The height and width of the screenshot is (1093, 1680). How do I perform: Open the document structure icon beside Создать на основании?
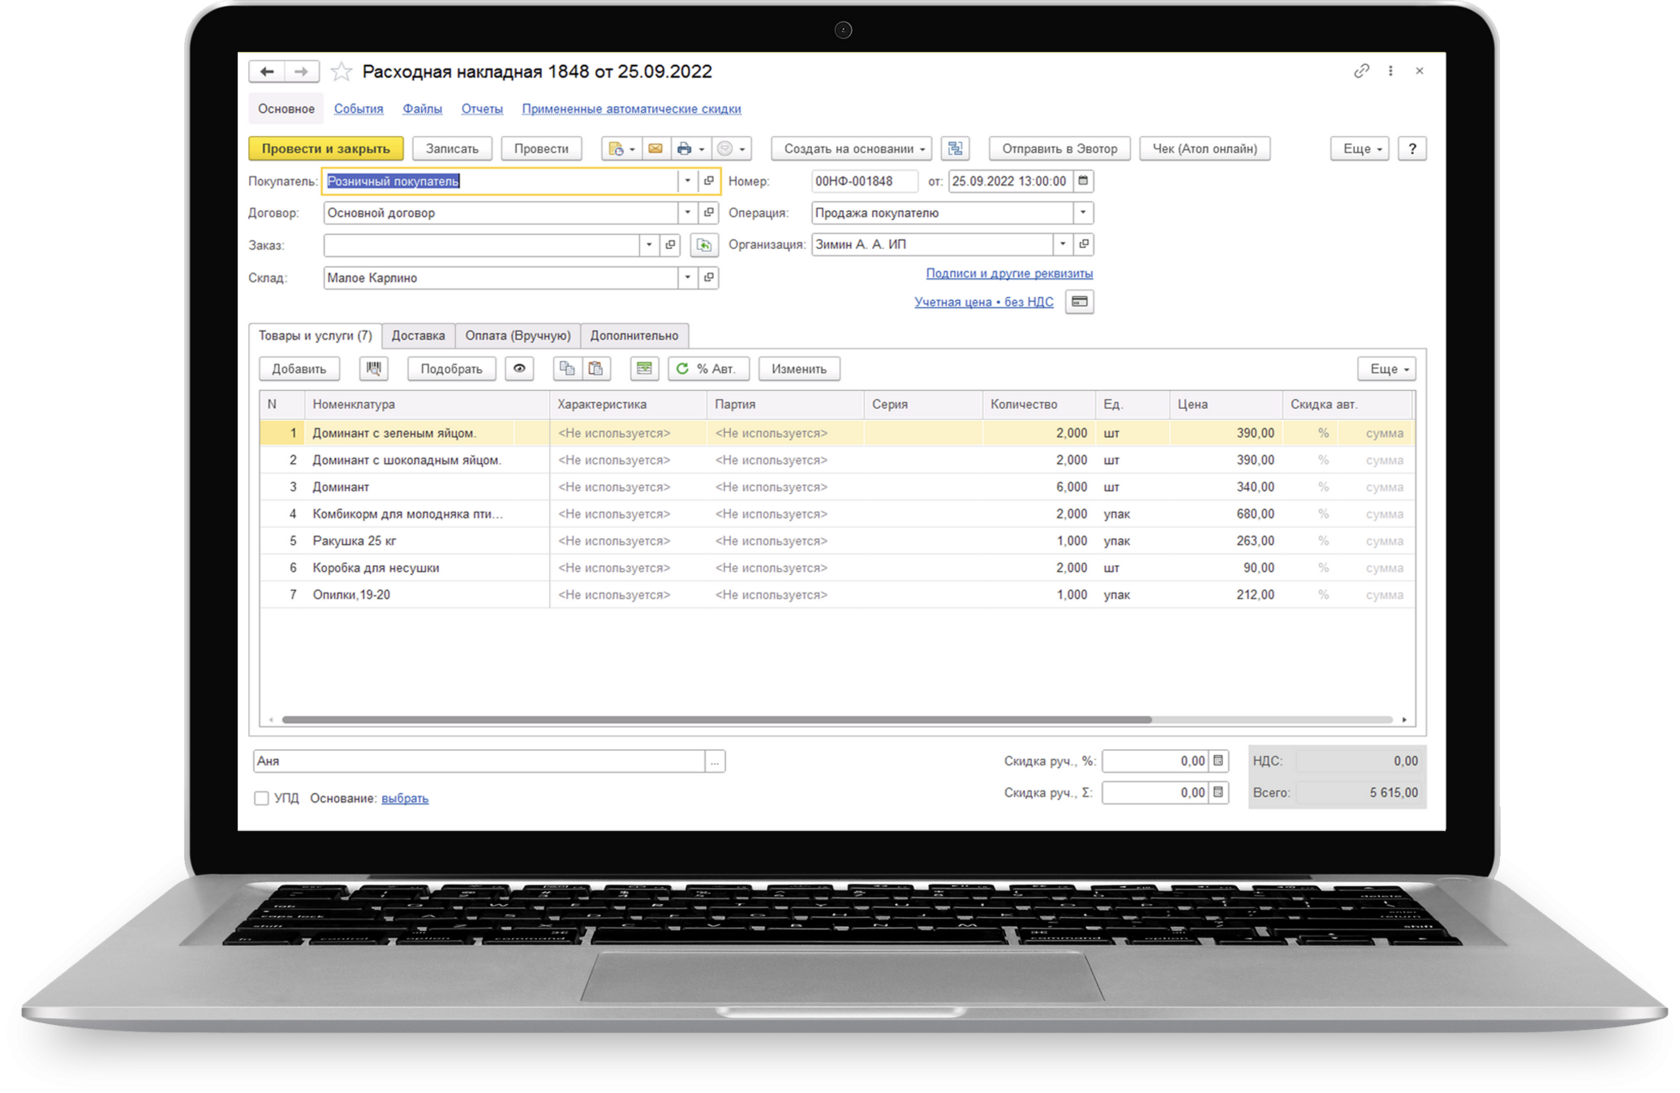tap(956, 149)
